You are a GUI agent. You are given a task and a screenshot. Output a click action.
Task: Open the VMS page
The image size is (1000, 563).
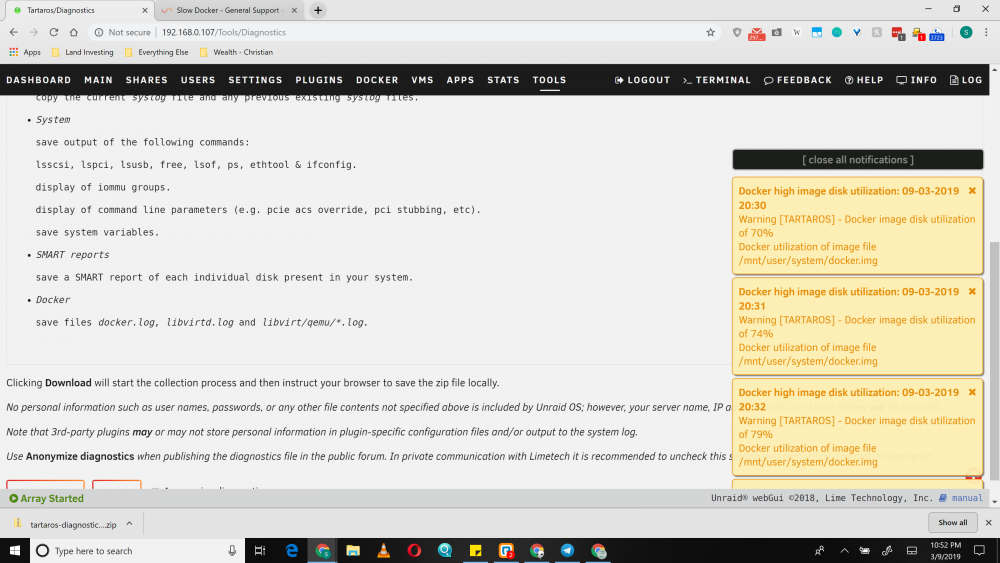pyautogui.click(x=422, y=80)
